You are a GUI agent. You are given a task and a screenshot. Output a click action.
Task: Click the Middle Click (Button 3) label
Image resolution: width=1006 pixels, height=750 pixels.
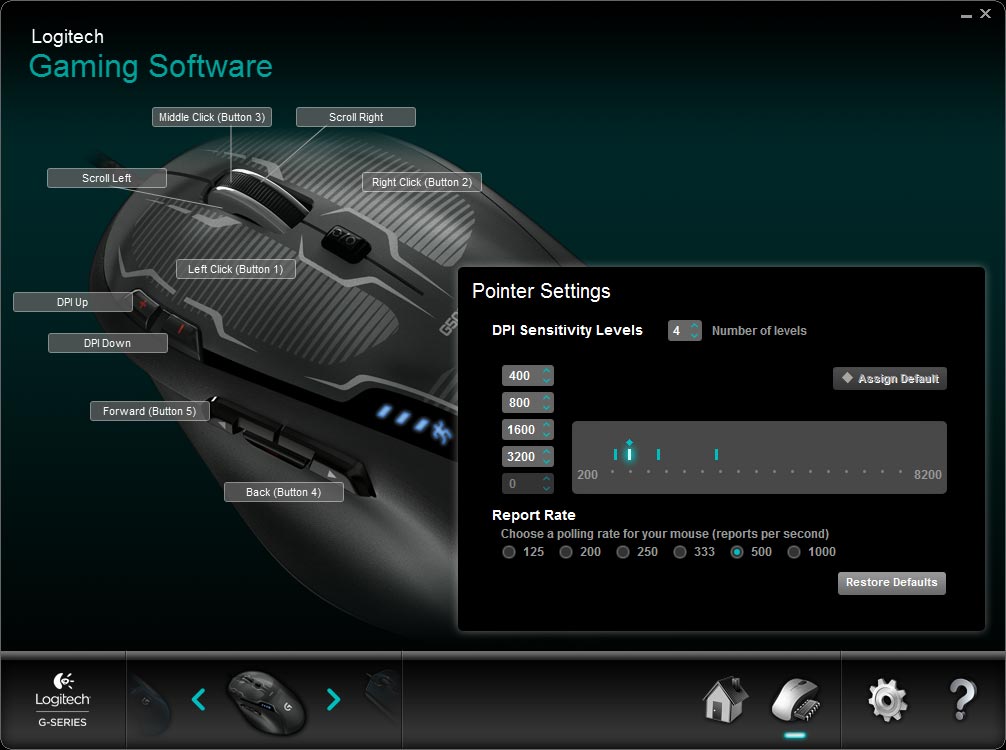pos(212,117)
